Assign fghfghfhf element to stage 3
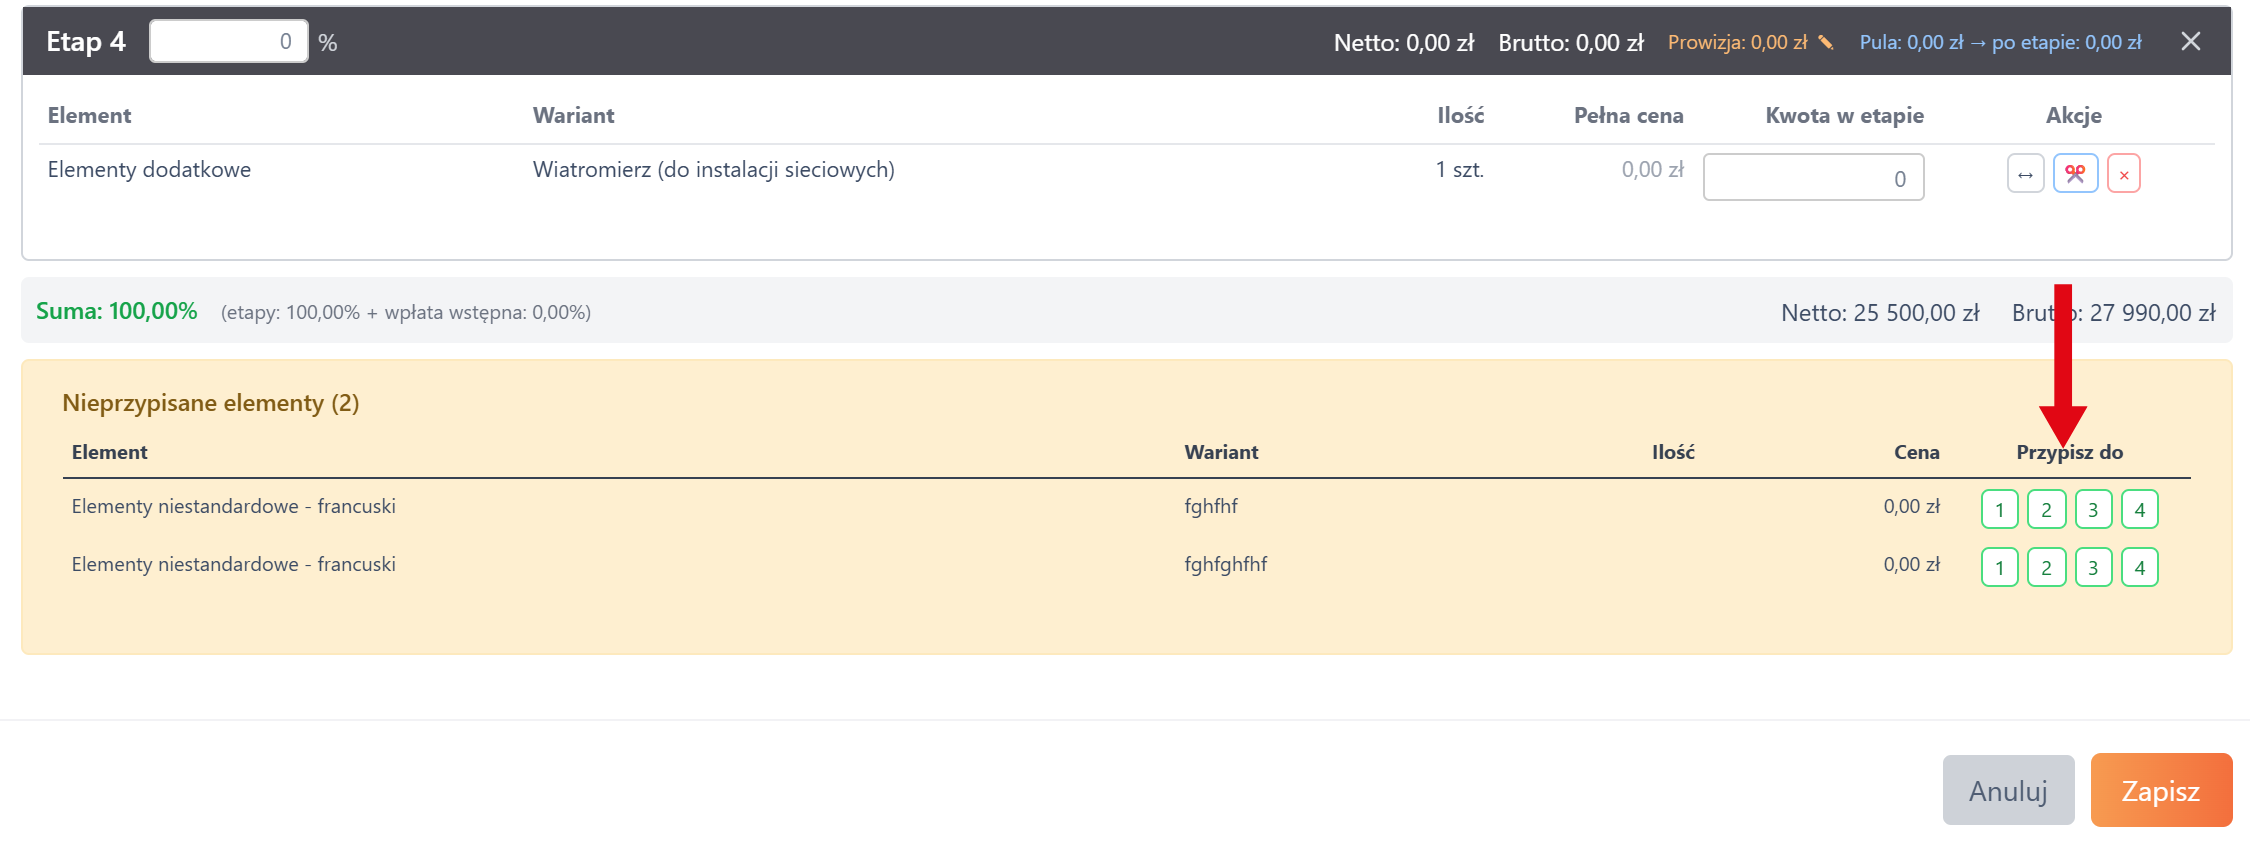The width and height of the screenshot is (2250, 842). 2093,568
